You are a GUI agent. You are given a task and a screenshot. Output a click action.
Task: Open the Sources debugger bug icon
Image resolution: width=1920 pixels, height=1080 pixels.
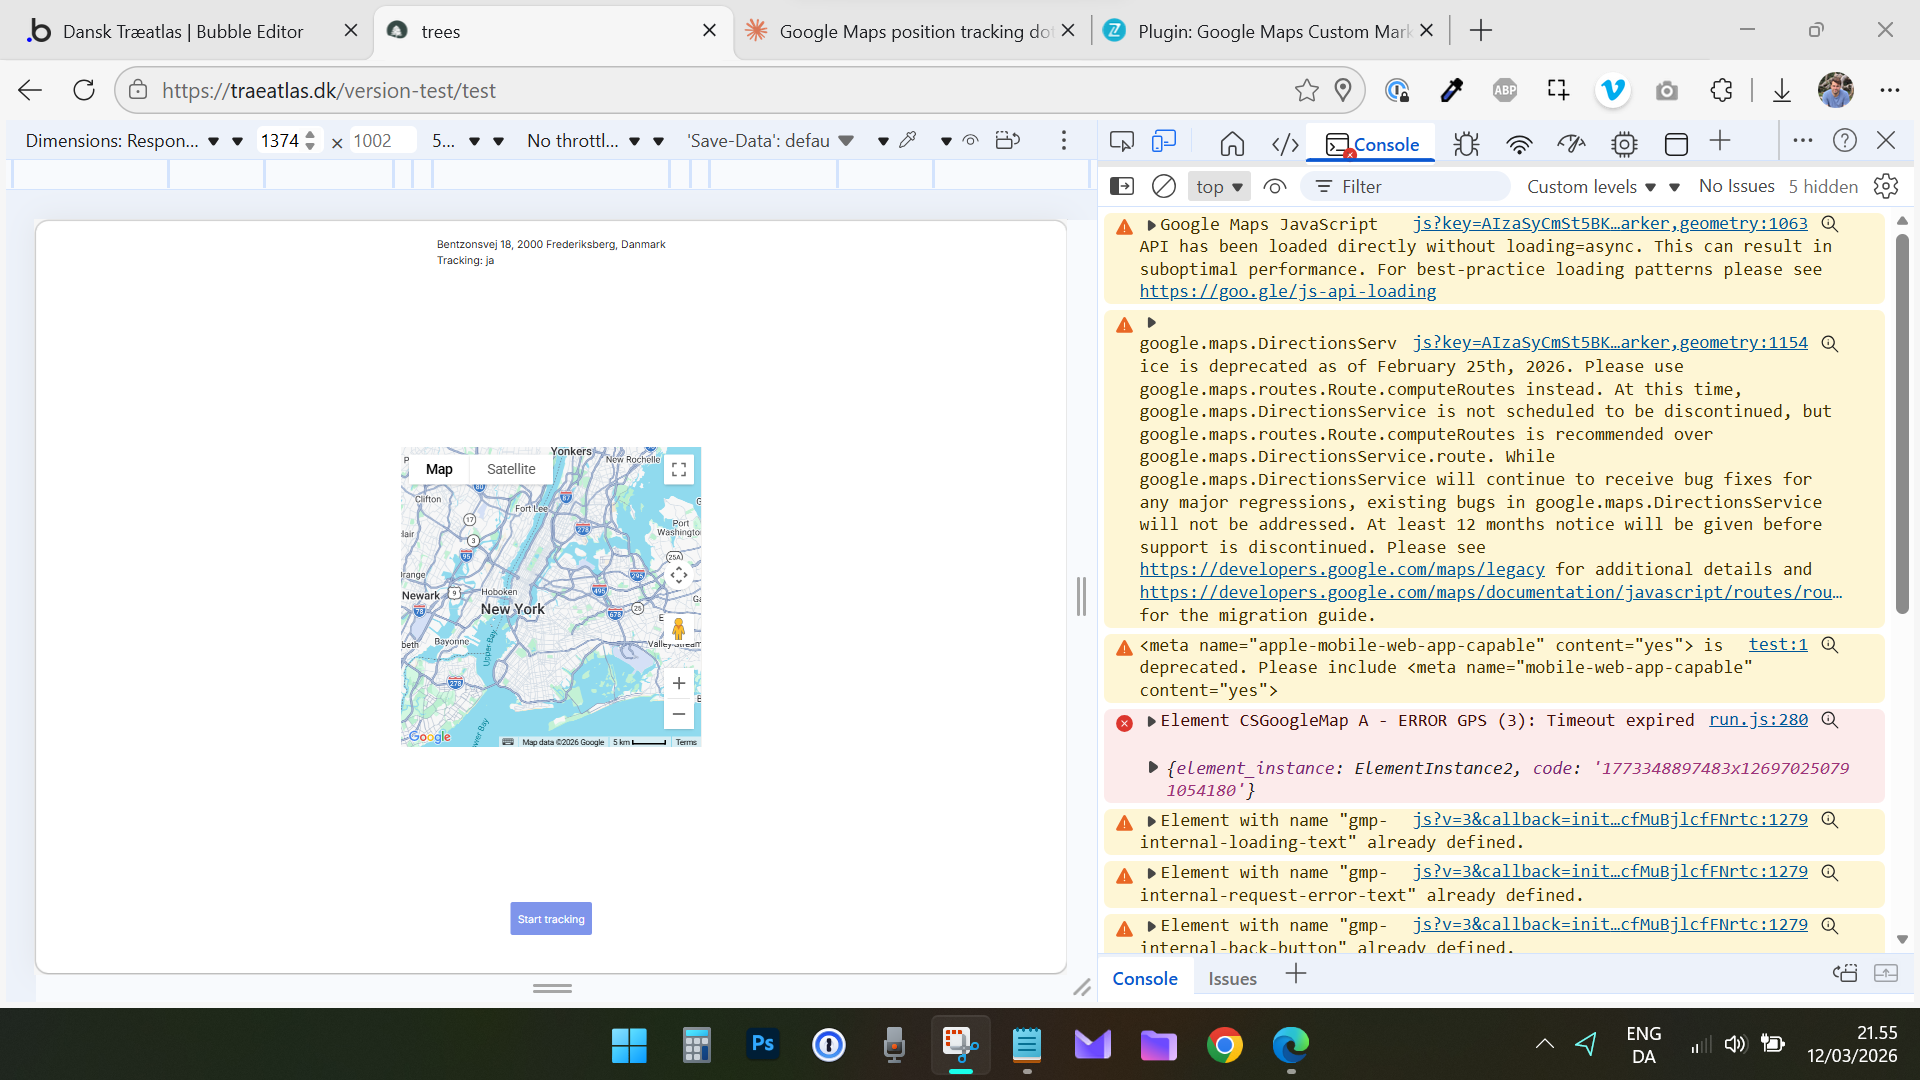point(1466,144)
